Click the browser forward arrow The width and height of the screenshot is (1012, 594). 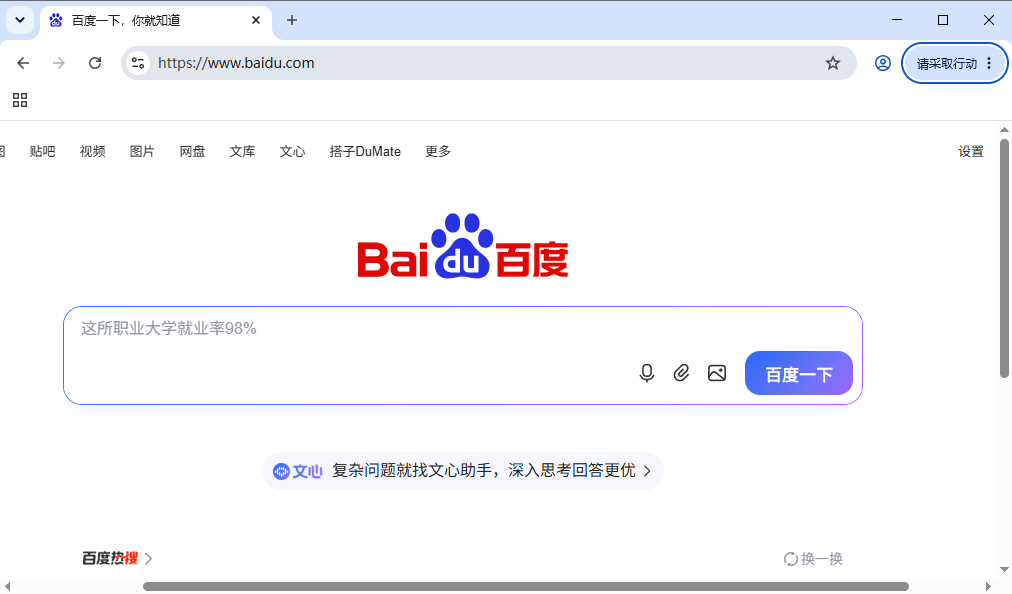tap(59, 63)
